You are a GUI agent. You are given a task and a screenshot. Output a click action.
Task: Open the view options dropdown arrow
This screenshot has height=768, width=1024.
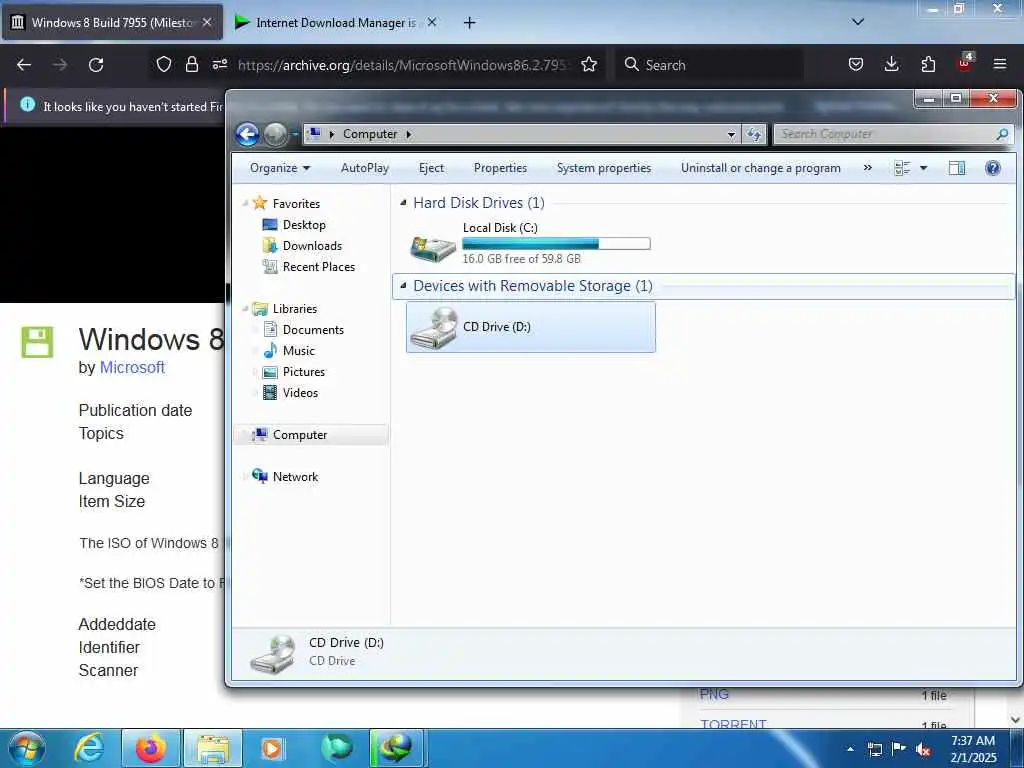(x=923, y=168)
